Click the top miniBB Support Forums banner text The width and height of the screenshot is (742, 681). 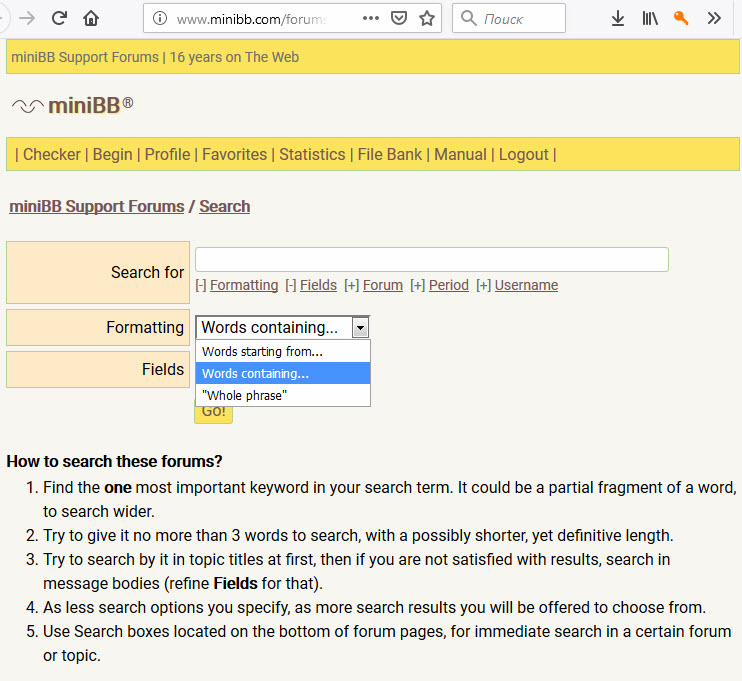(155, 57)
